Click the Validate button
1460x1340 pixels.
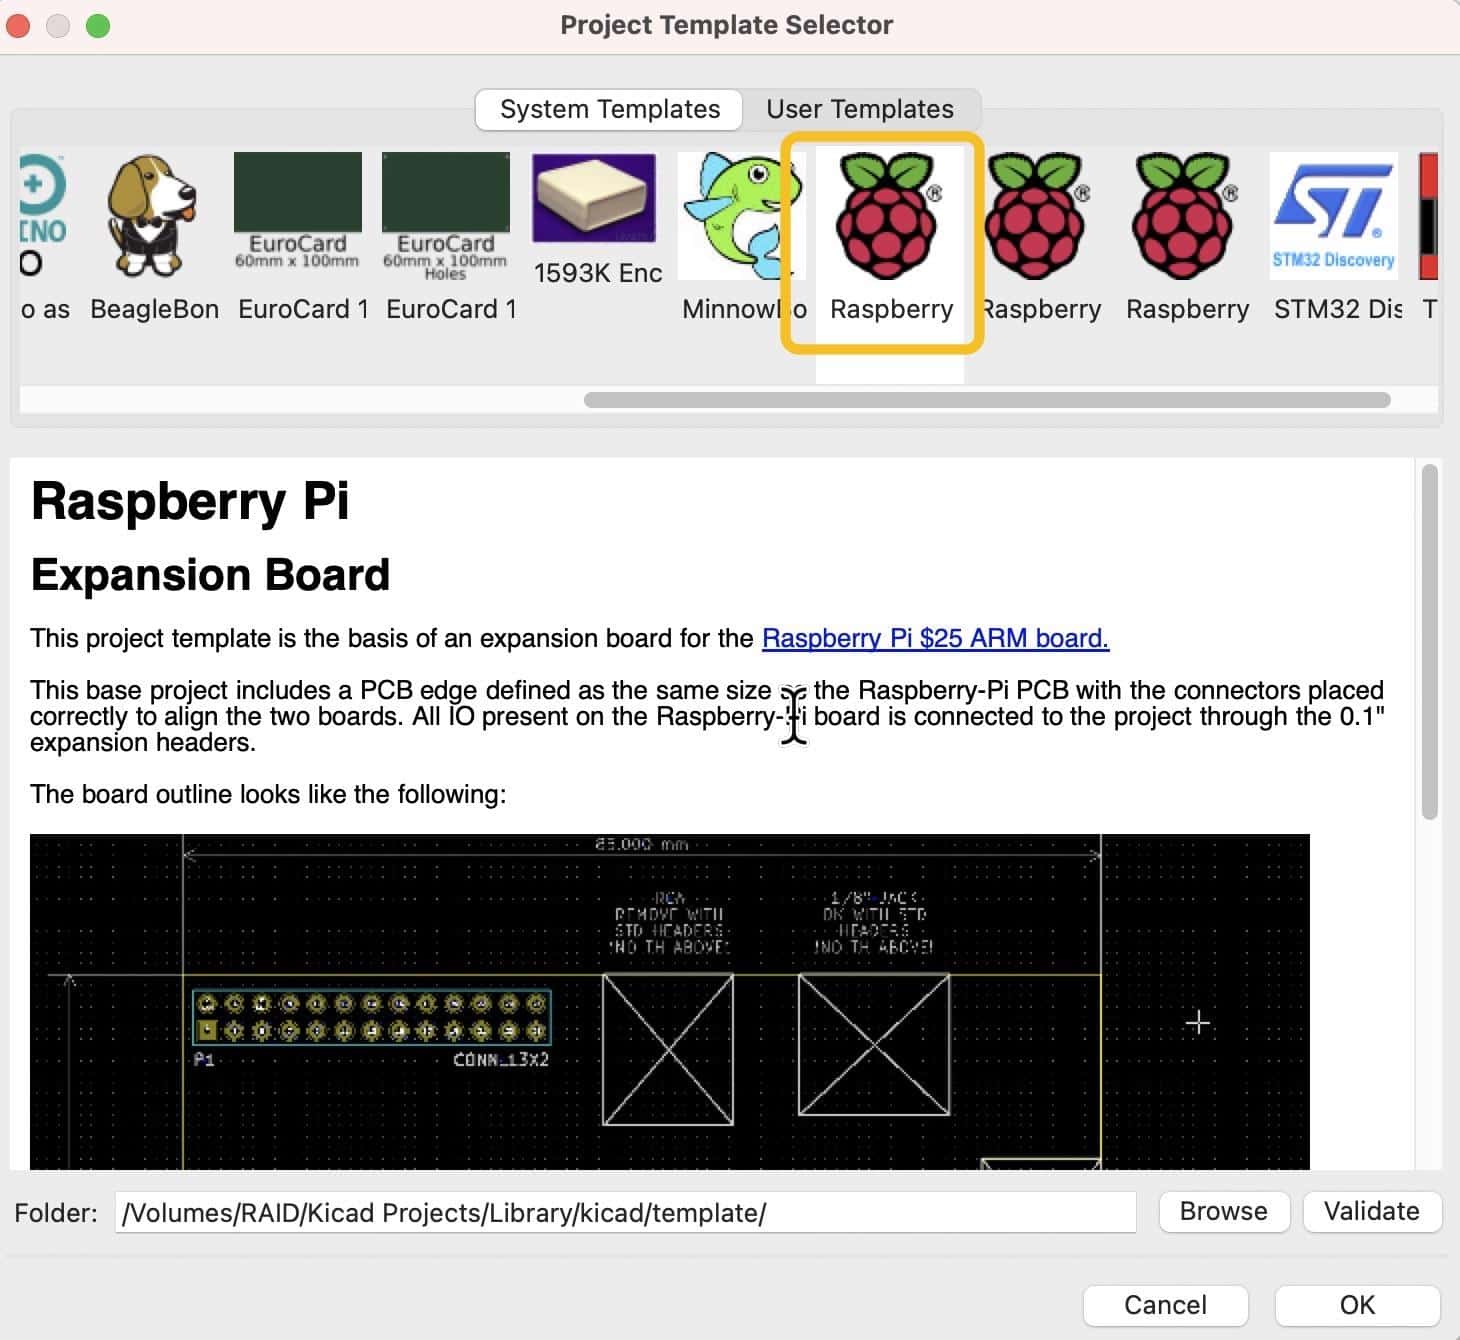coord(1371,1211)
